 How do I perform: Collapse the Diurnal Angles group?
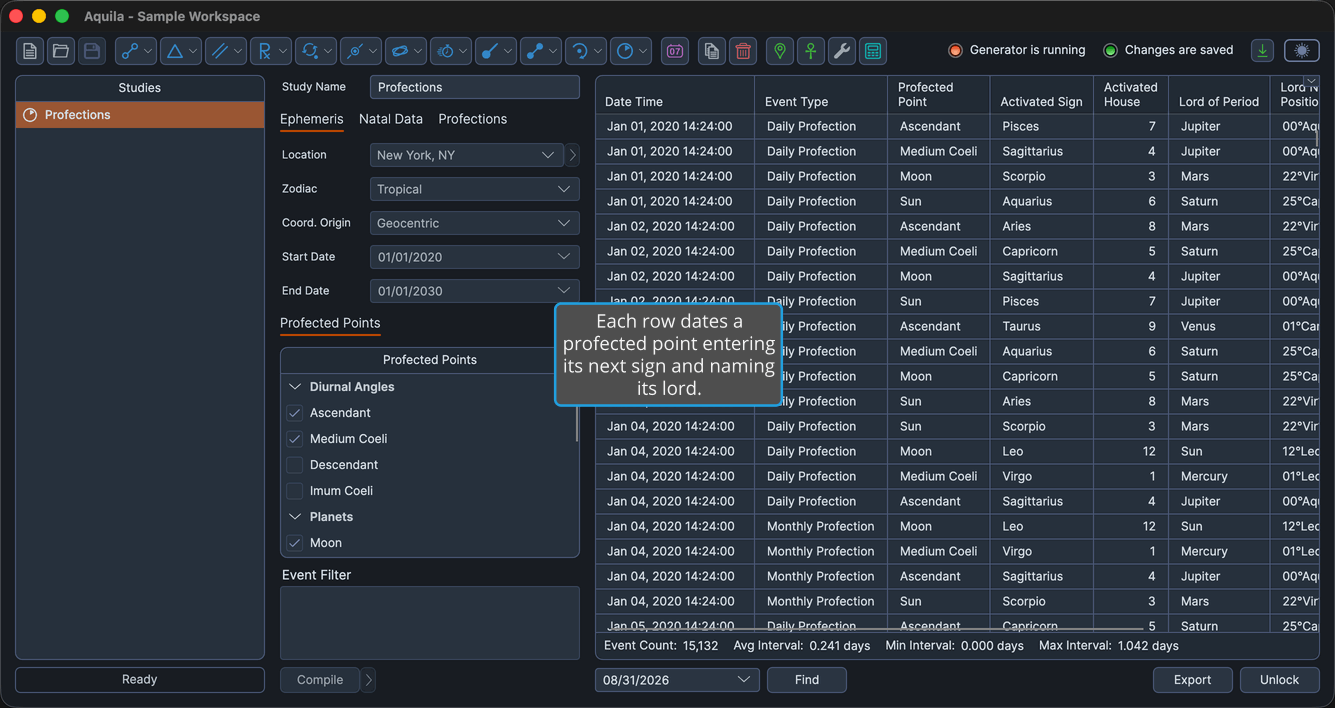[295, 387]
